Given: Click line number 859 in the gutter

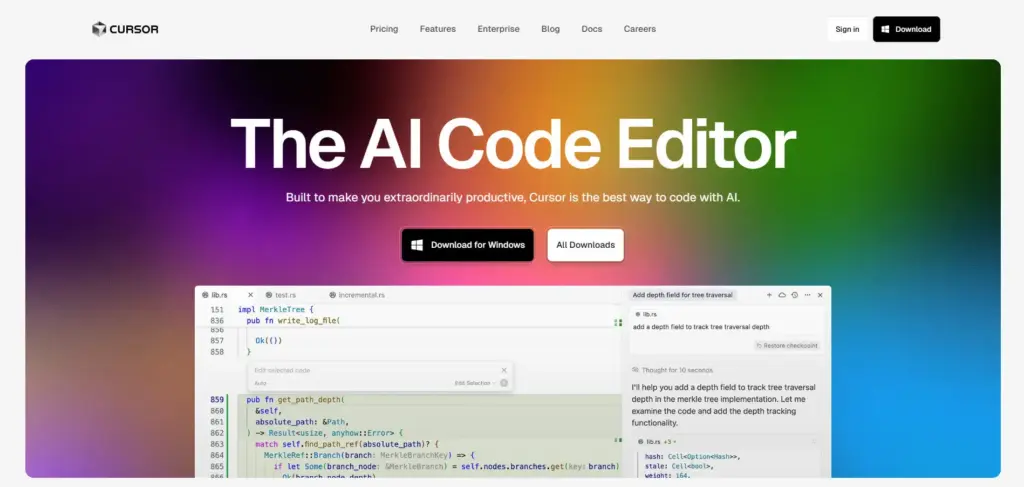Looking at the screenshot, I should coord(217,400).
